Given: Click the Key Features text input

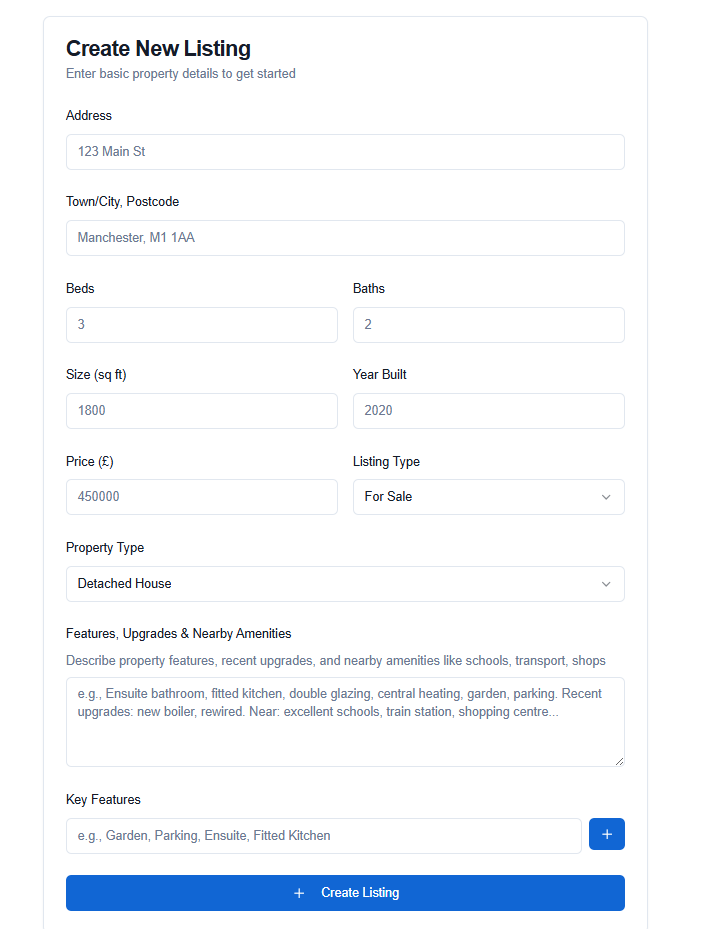Looking at the screenshot, I should coord(324,835).
